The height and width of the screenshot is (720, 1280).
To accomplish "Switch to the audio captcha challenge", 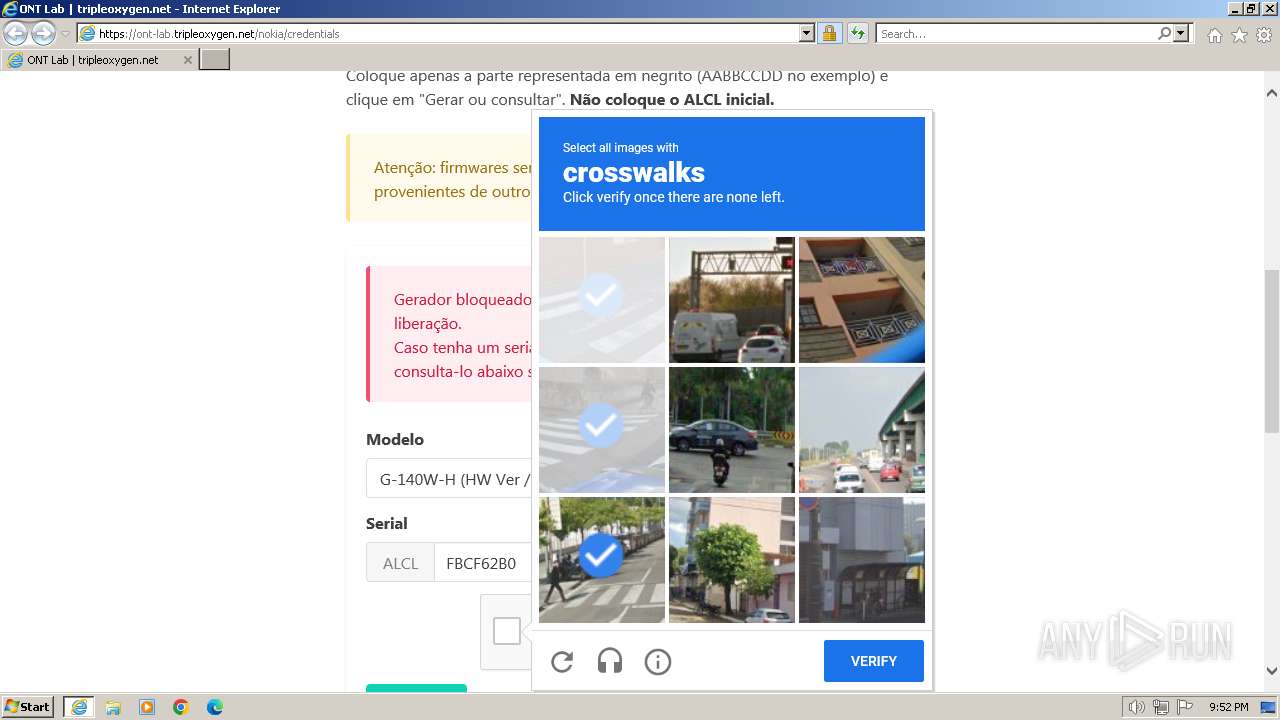I will (x=610, y=661).
